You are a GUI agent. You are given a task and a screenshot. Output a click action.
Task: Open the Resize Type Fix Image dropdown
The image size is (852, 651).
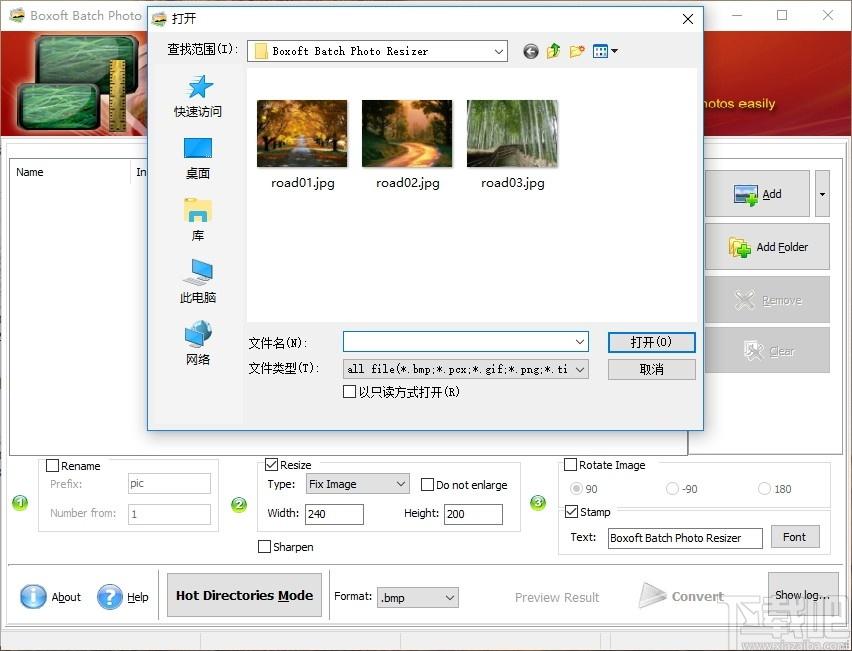pyautogui.click(x=357, y=484)
